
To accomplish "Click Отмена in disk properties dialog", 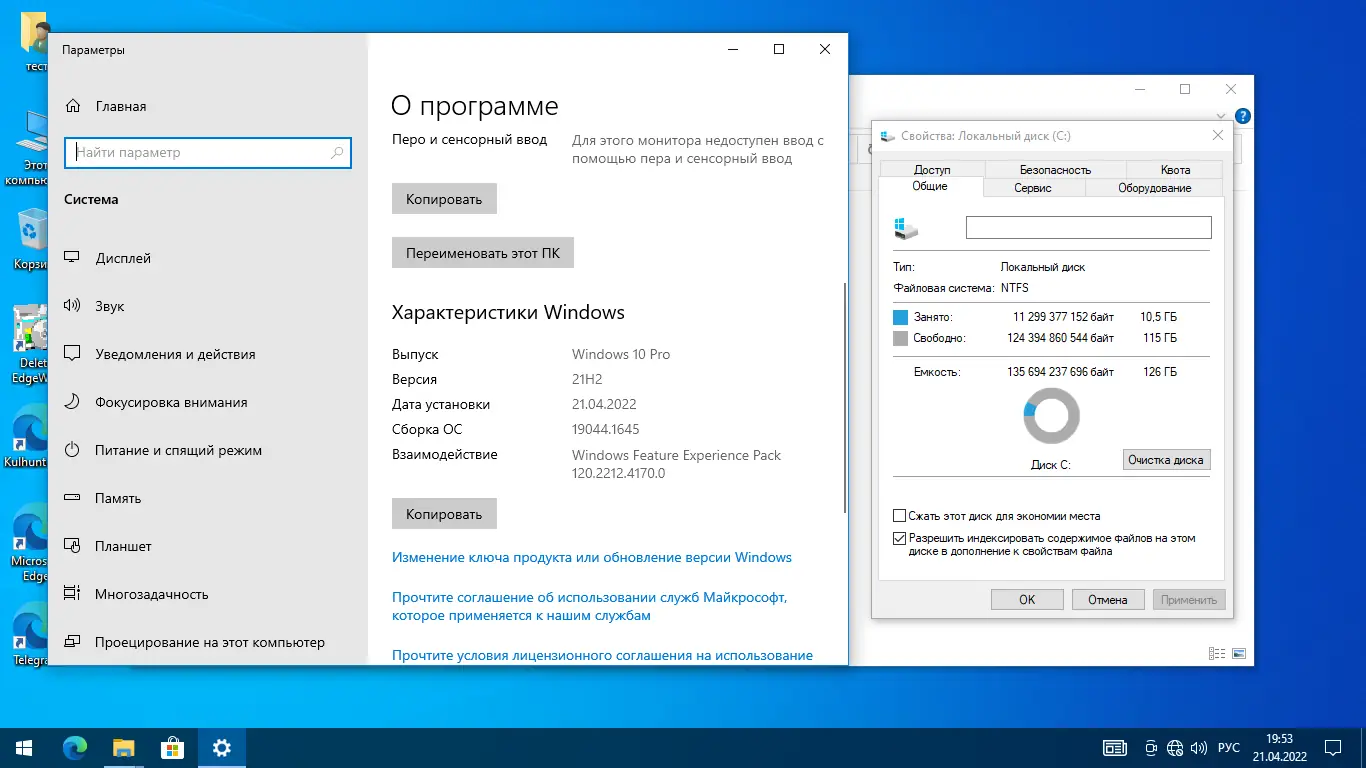I will point(1108,600).
